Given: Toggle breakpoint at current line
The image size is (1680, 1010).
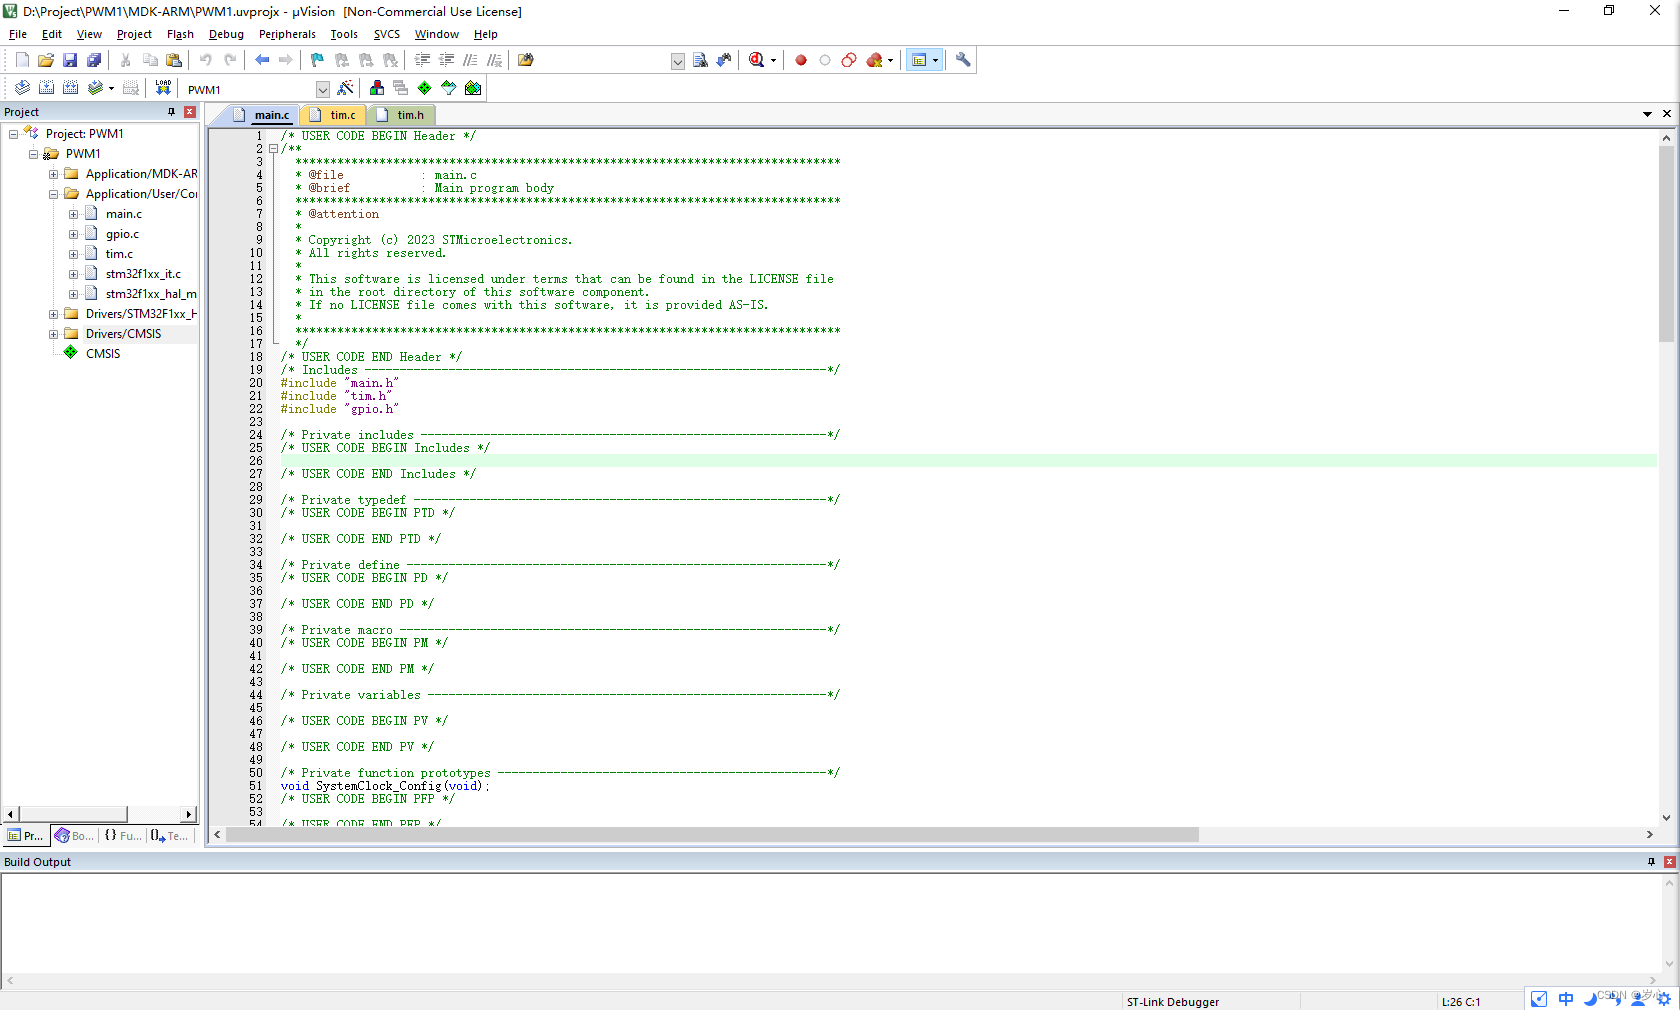Looking at the screenshot, I should (800, 60).
